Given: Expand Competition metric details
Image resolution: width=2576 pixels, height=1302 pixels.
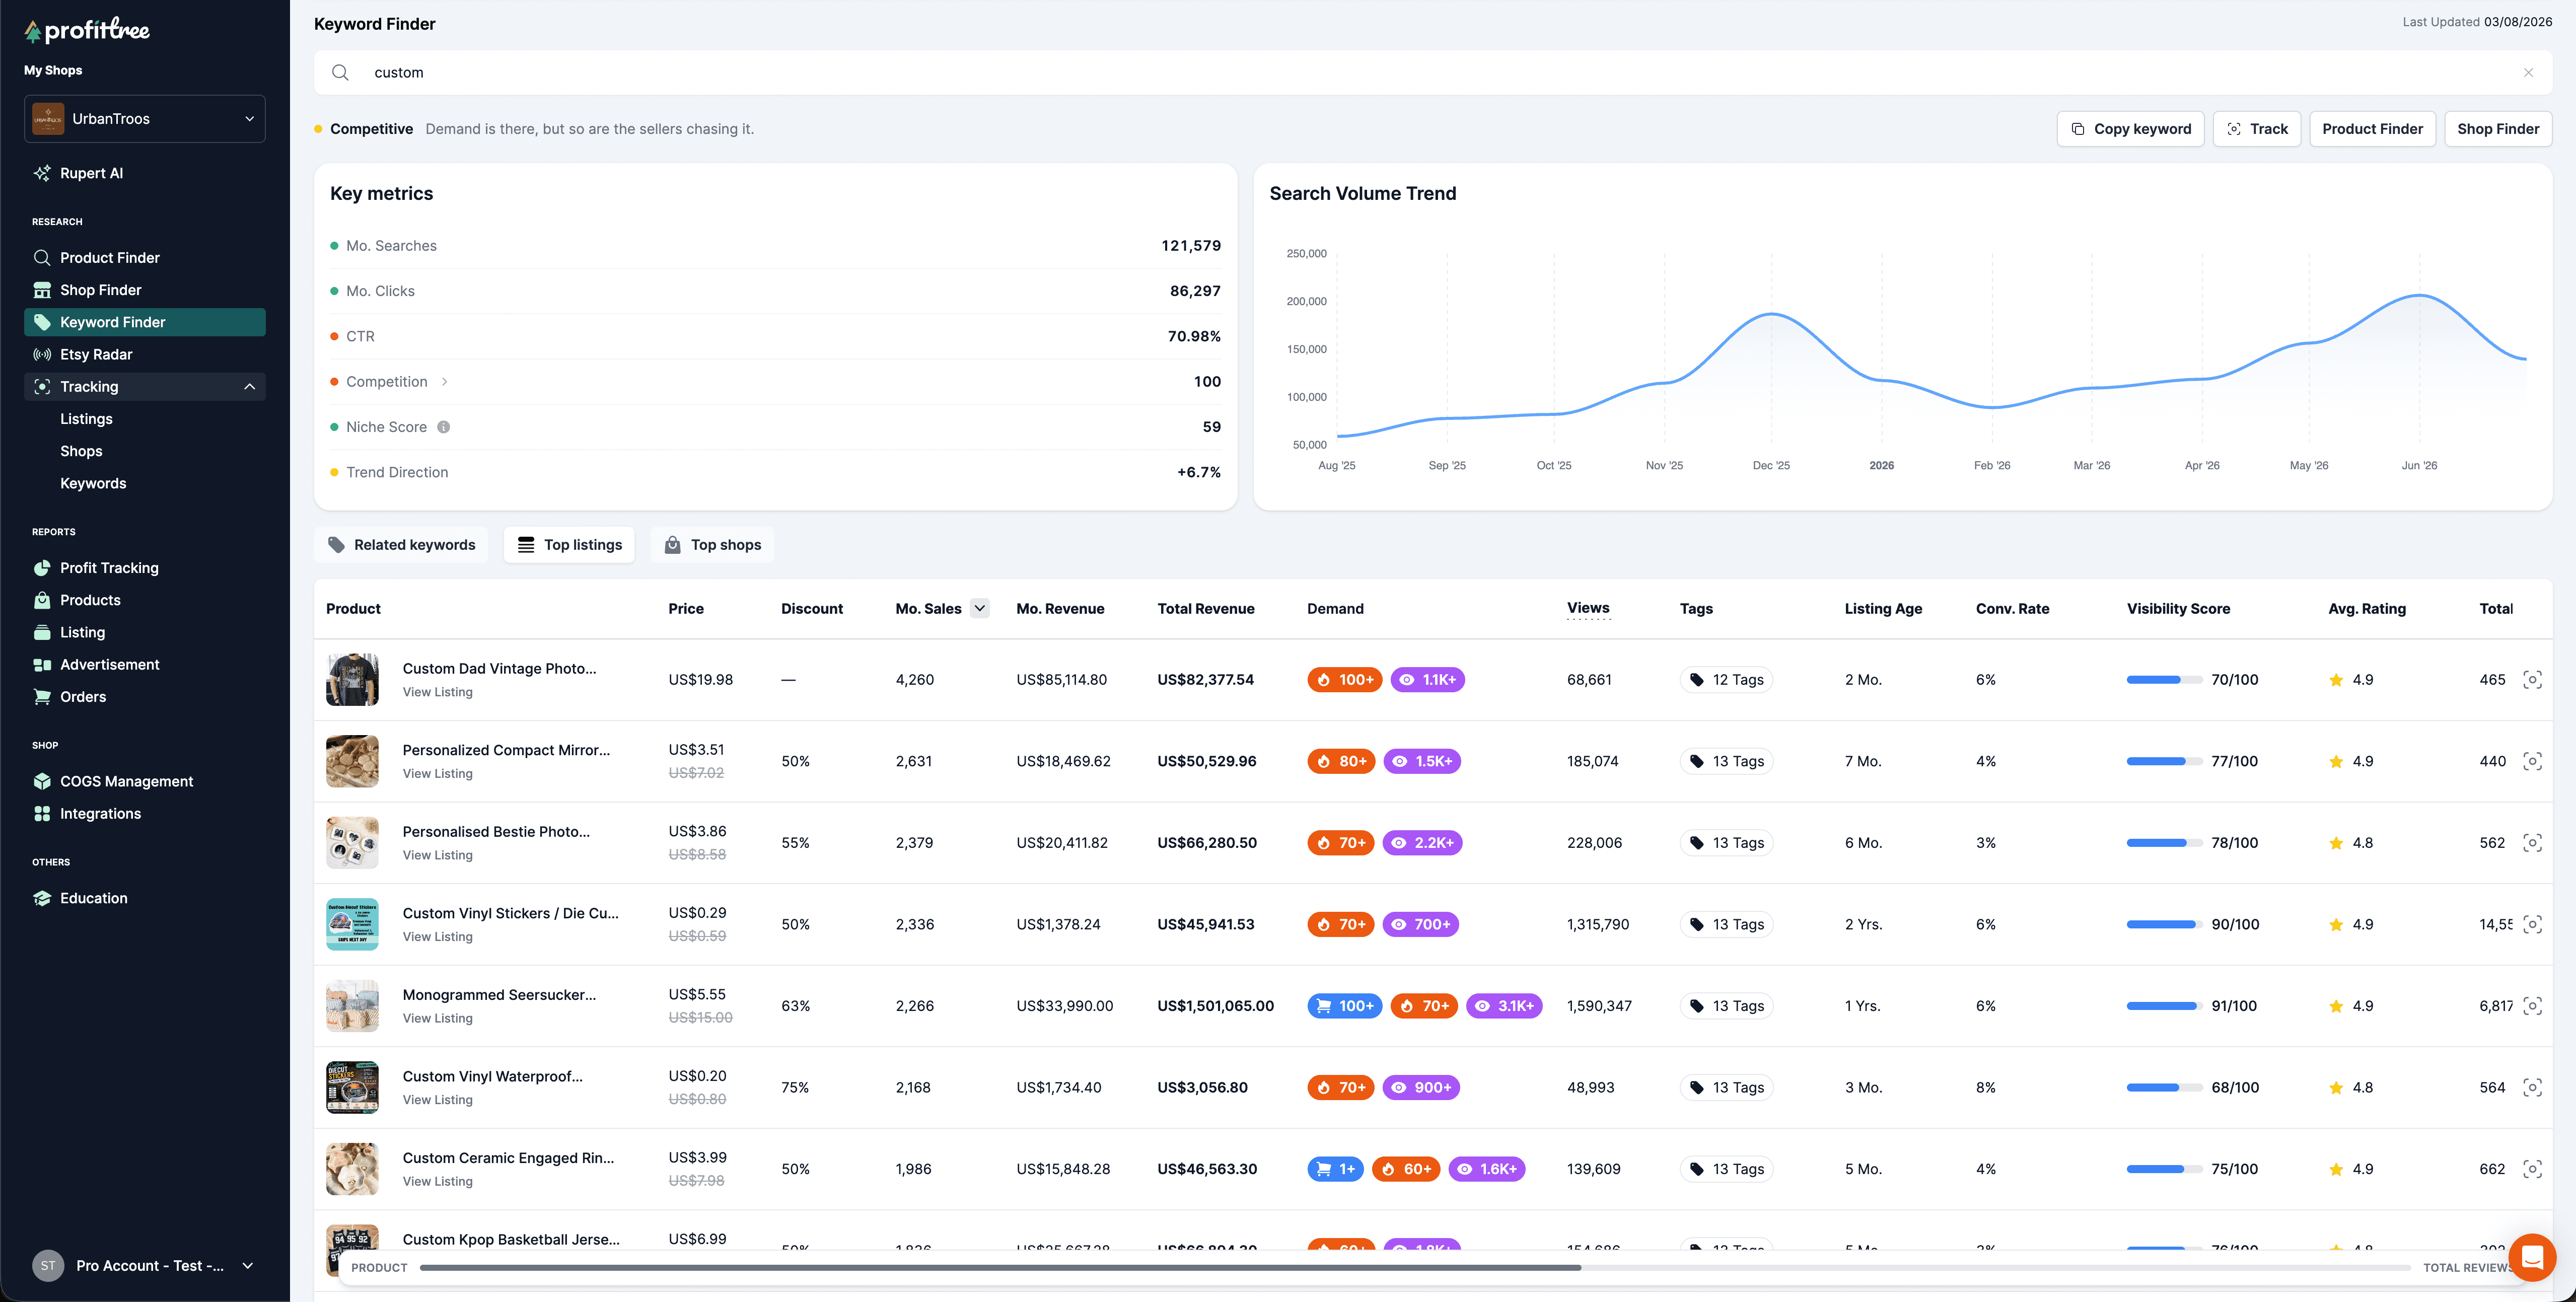Looking at the screenshot, I should [x=445, y=382].
